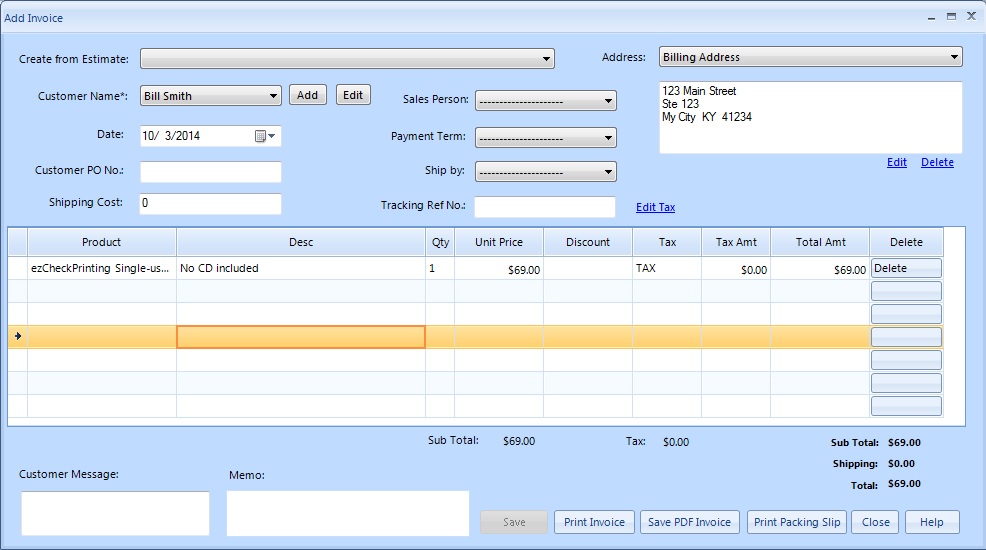Delete the ezCheckPrinting line item row

(x=906, y=268)
